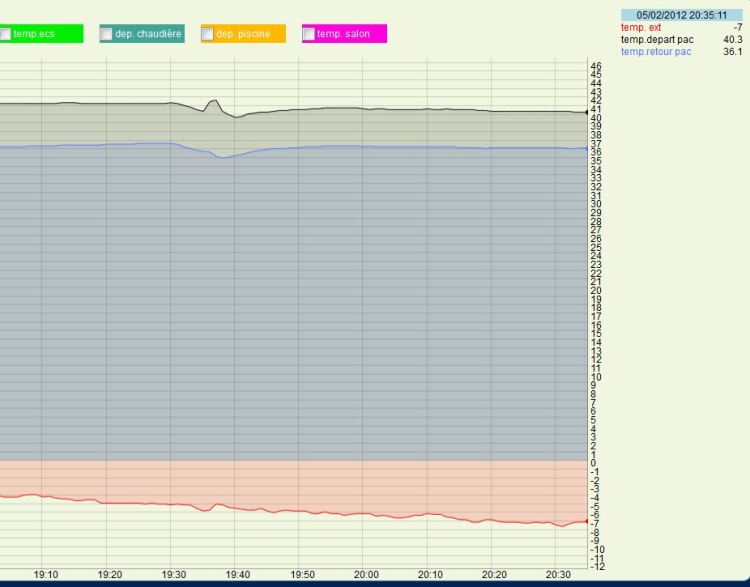Viewport: 750px width, 587px height.
Task: Check the temp. salon checkbox
Action: click(x=309, y=34)
